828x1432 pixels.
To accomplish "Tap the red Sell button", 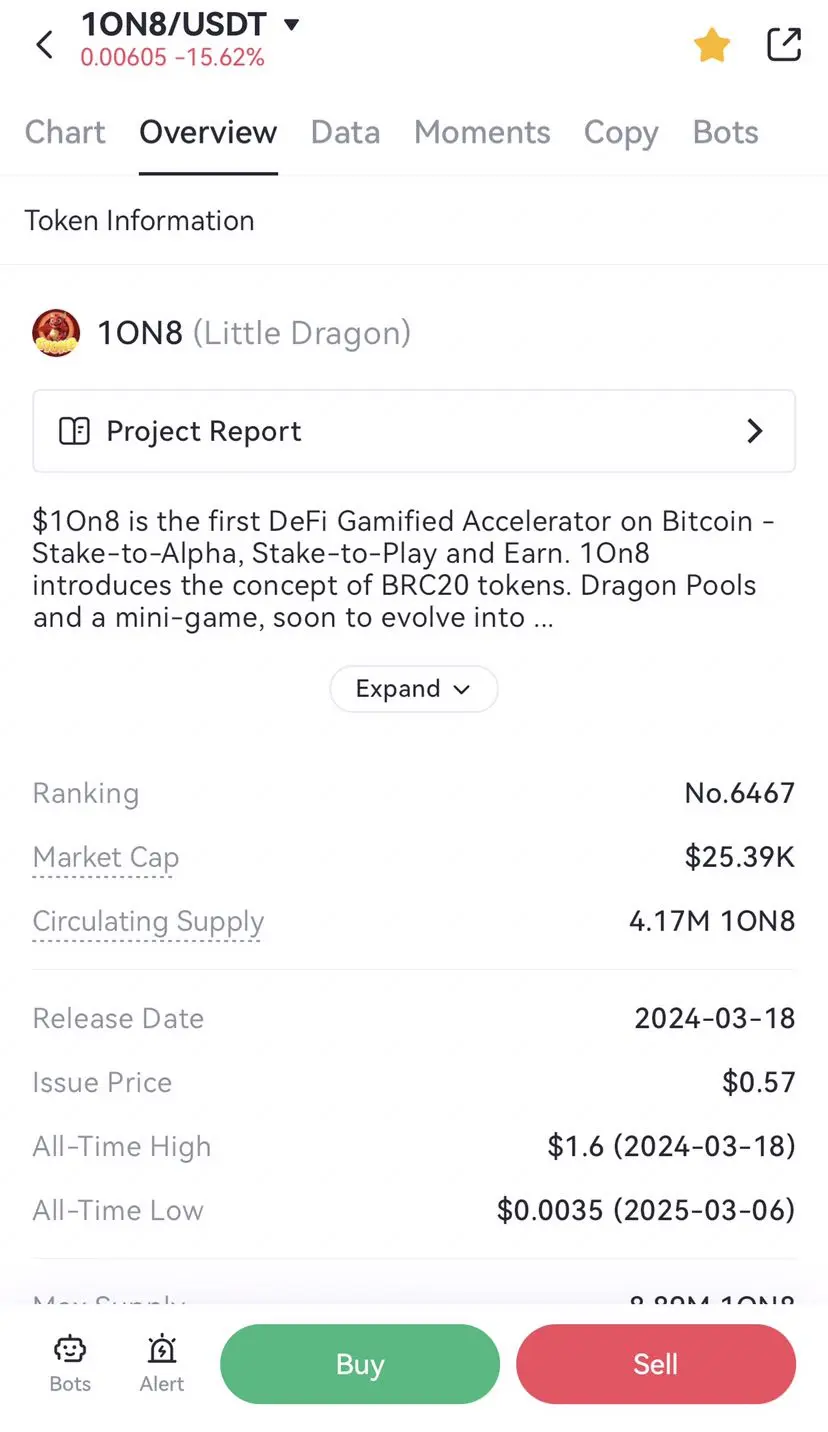I will tap(656, 1364).
